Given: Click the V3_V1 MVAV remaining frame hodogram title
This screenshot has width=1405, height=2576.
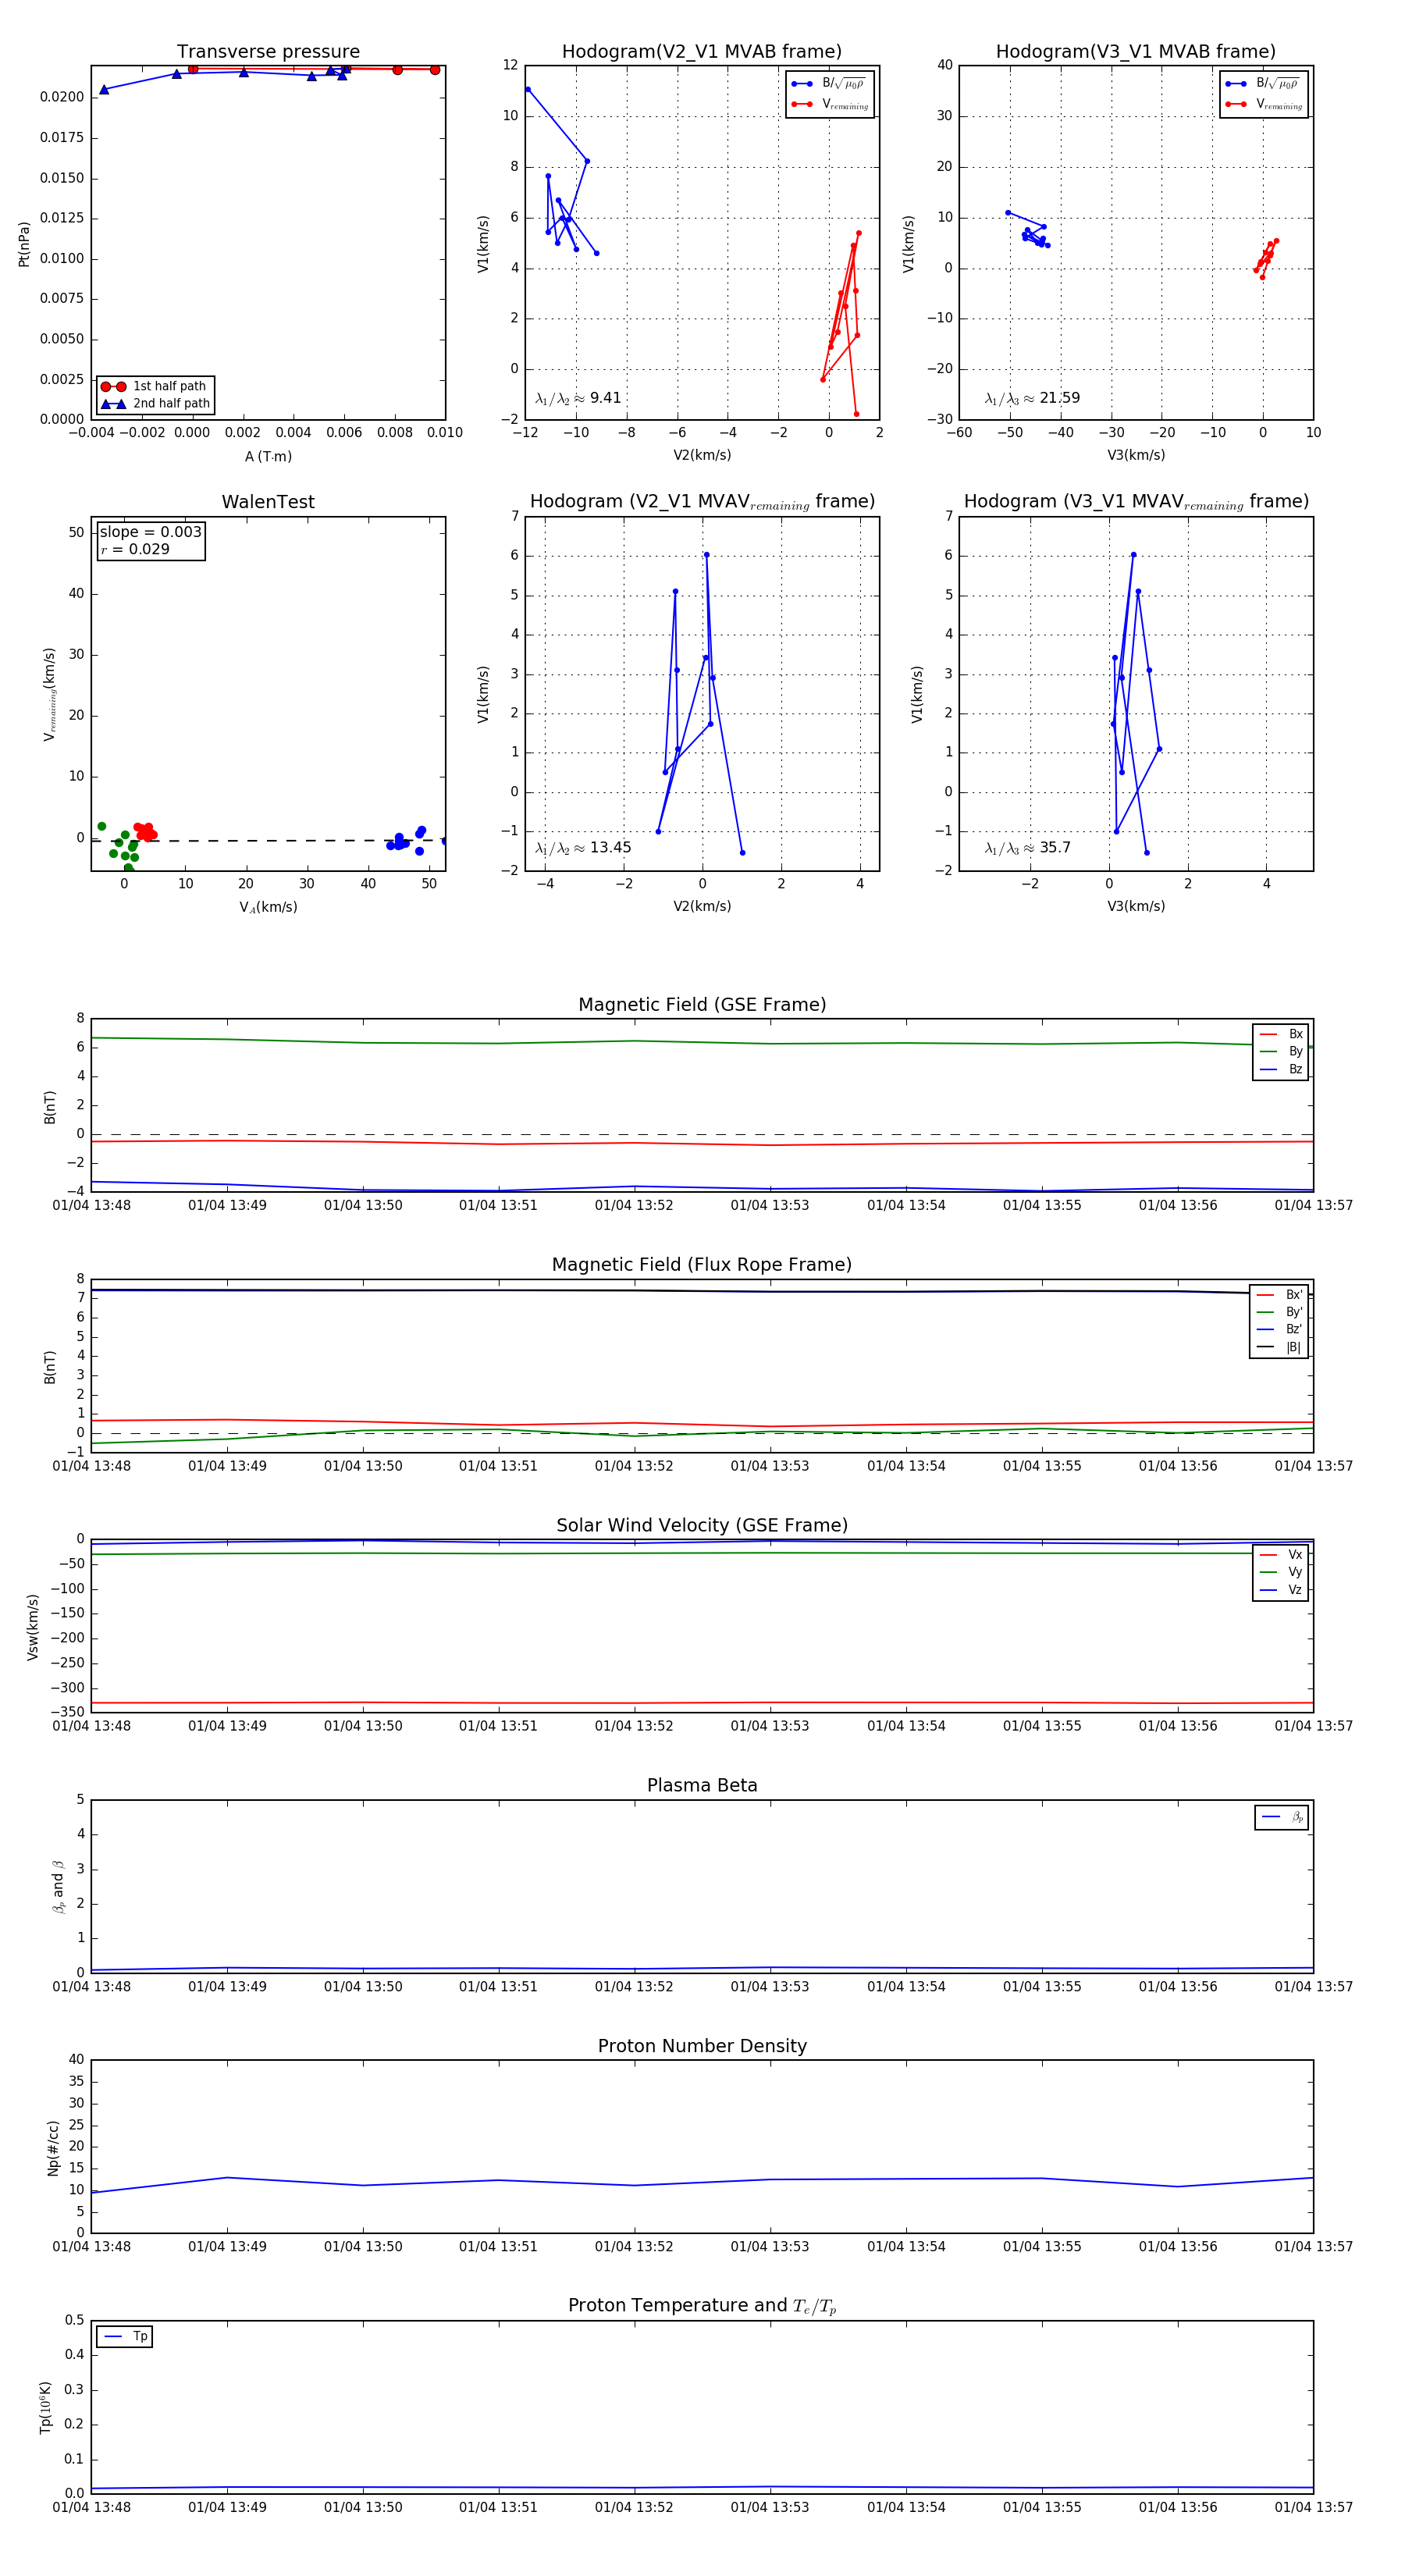Looking at the screenshot, I should click(1136, 502).
